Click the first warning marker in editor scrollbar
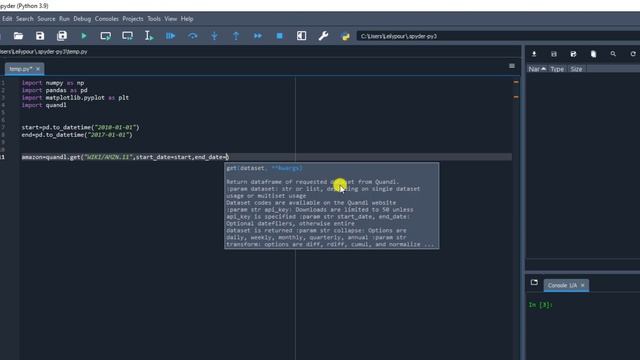 pyautogui.click(x=516, y=82)
